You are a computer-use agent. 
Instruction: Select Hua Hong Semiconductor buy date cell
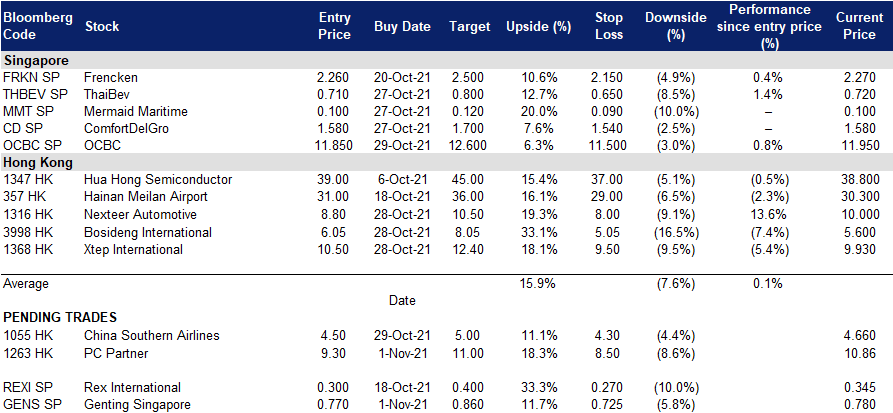point(403,180)
